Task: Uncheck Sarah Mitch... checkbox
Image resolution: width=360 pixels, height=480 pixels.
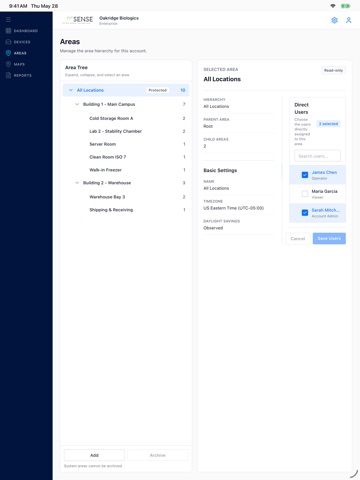Action: [x=305, y=212]
